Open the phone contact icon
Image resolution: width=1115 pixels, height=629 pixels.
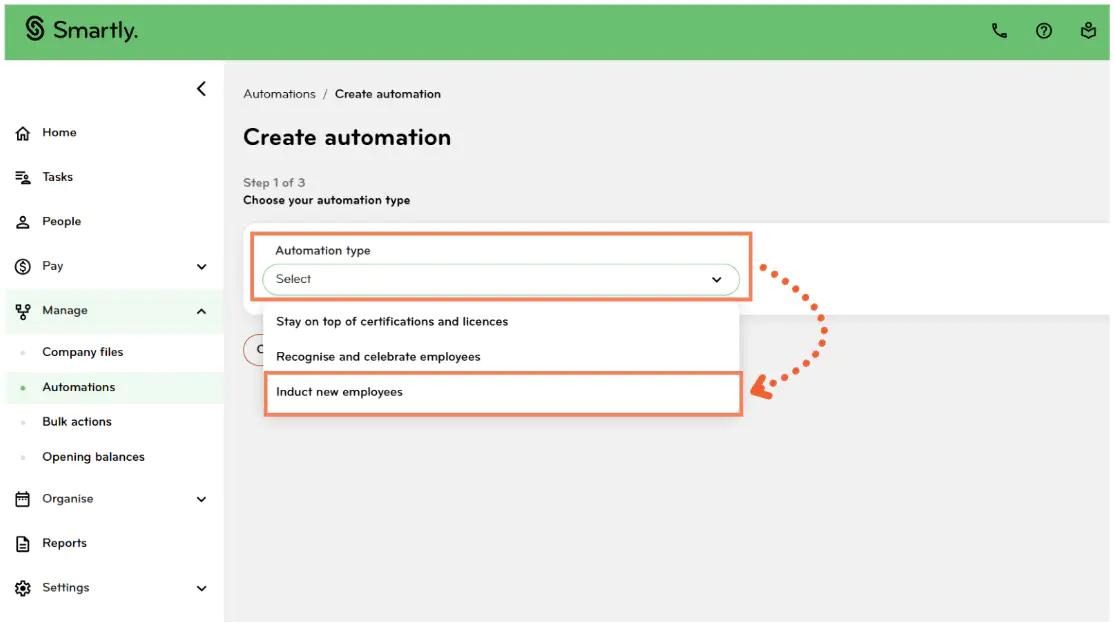[x=999, y=31]
